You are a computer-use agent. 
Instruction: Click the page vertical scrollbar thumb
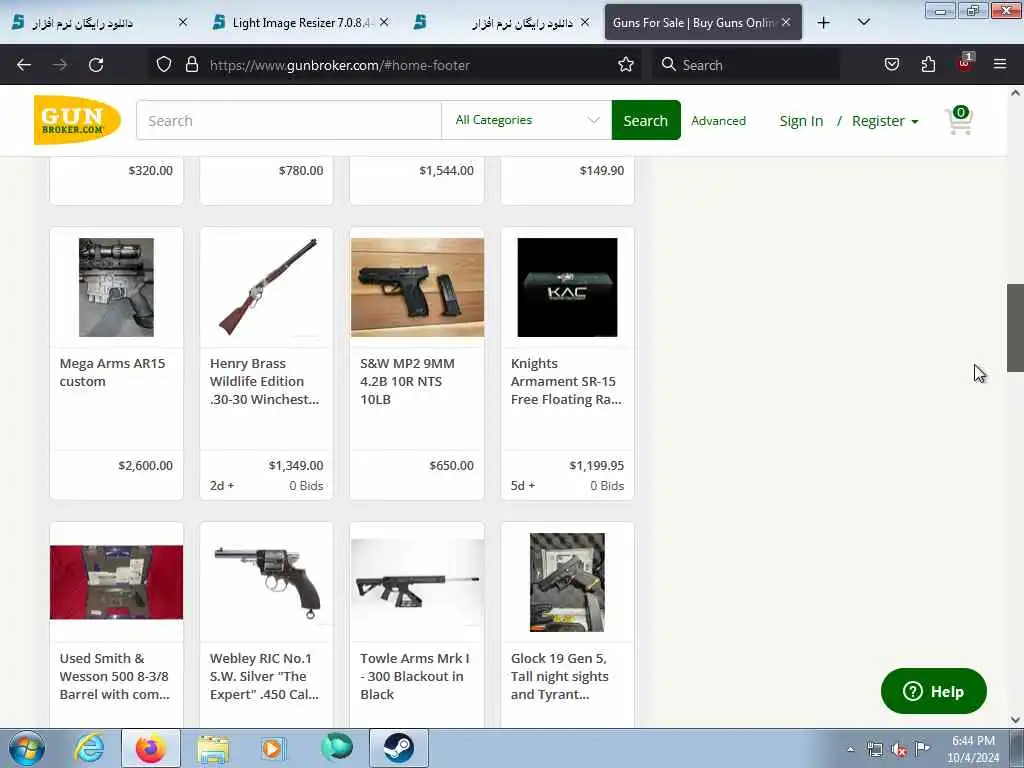coord(1015,328)
